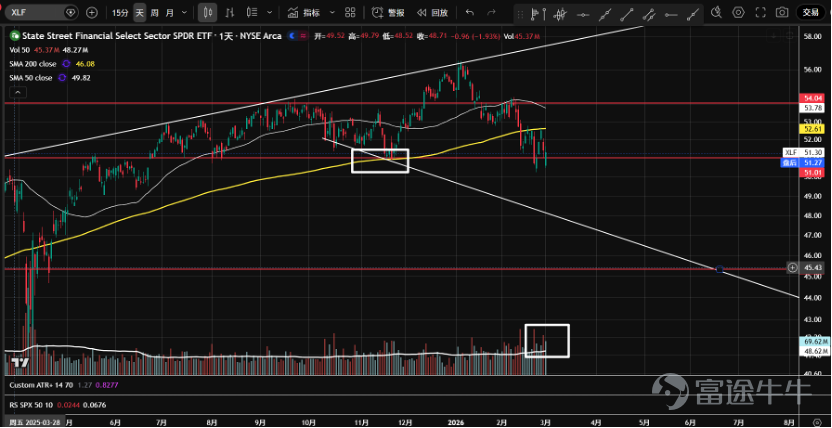Expand the 指标 indicators dropdown arrow
The height and width of the screenshot is (428, 832).
(x=332, y=12)
